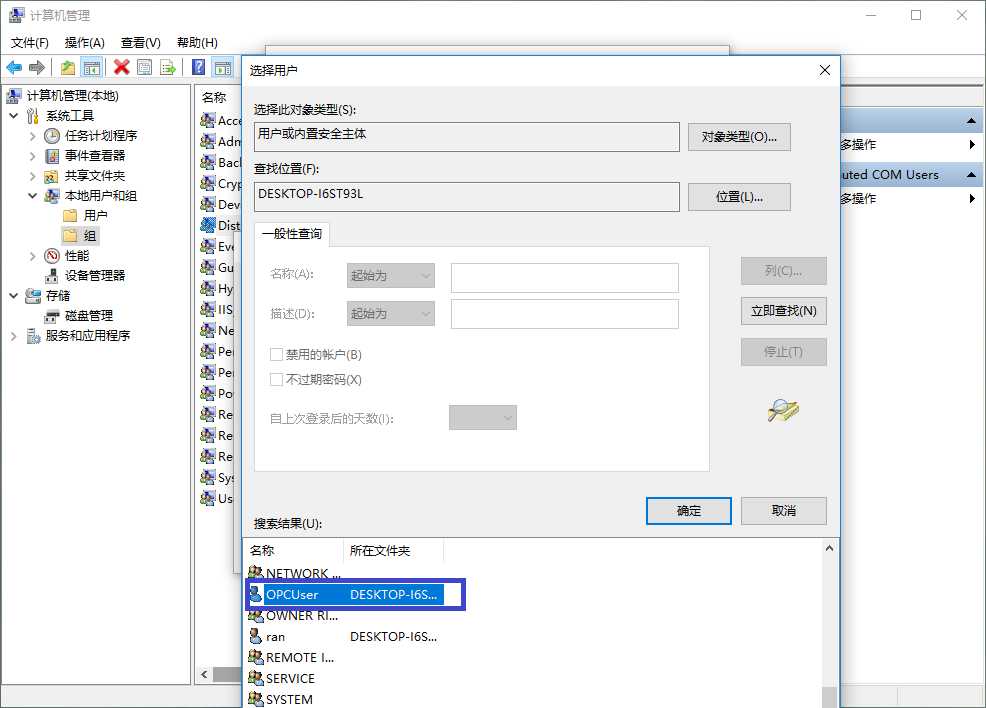This screenshot has width=986, height=708.
Task: Open the 操作(A) menu
Action: pyautogui.click(x=84, y=43)
